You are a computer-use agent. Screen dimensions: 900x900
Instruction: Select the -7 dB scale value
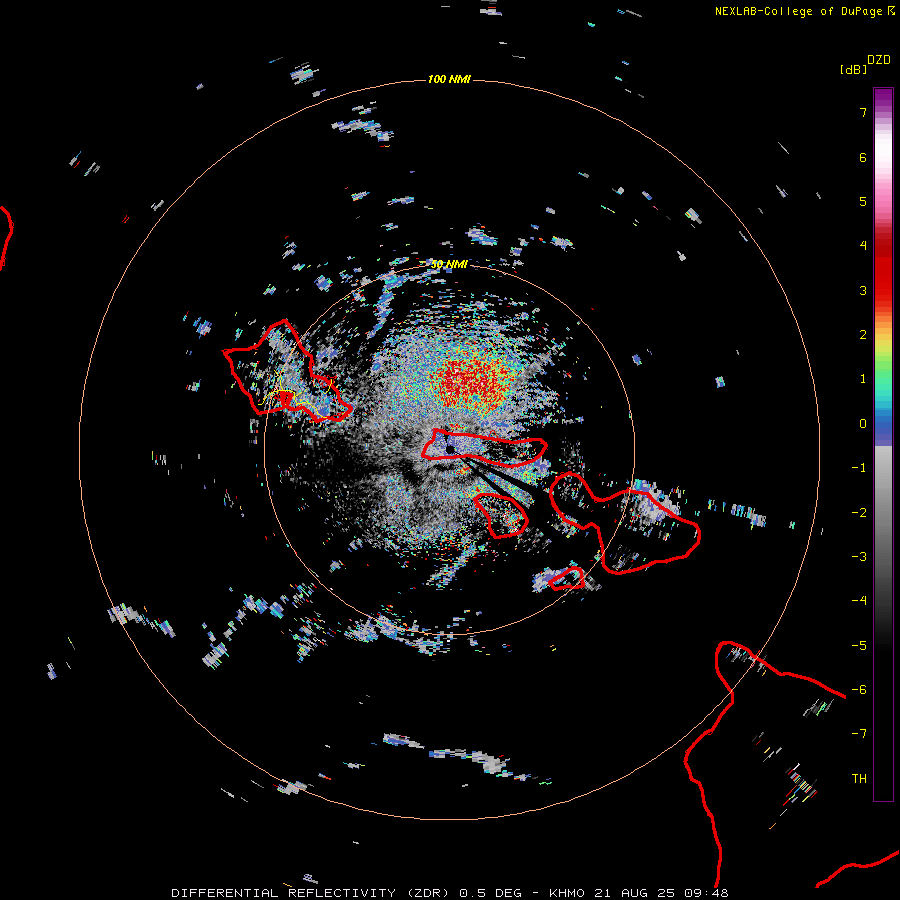point(859,734)
